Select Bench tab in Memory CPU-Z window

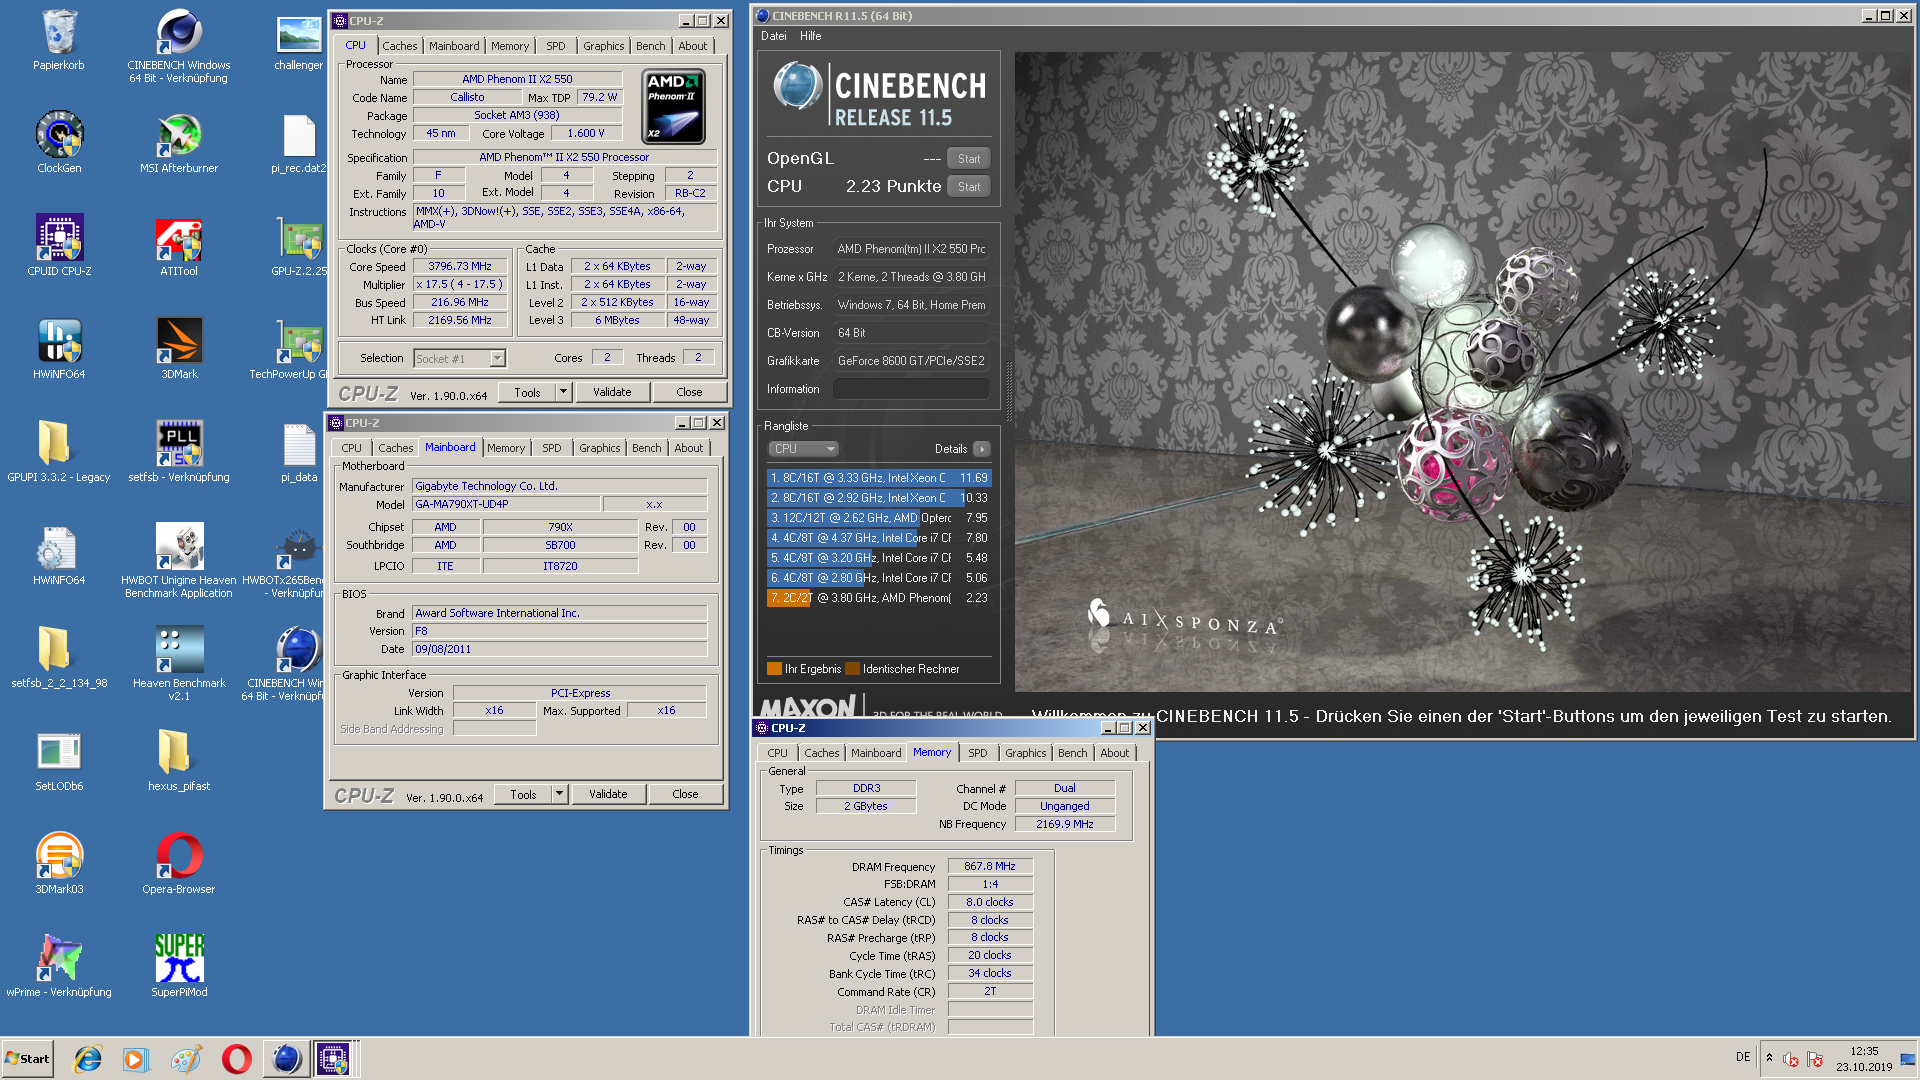(1073, 753)
